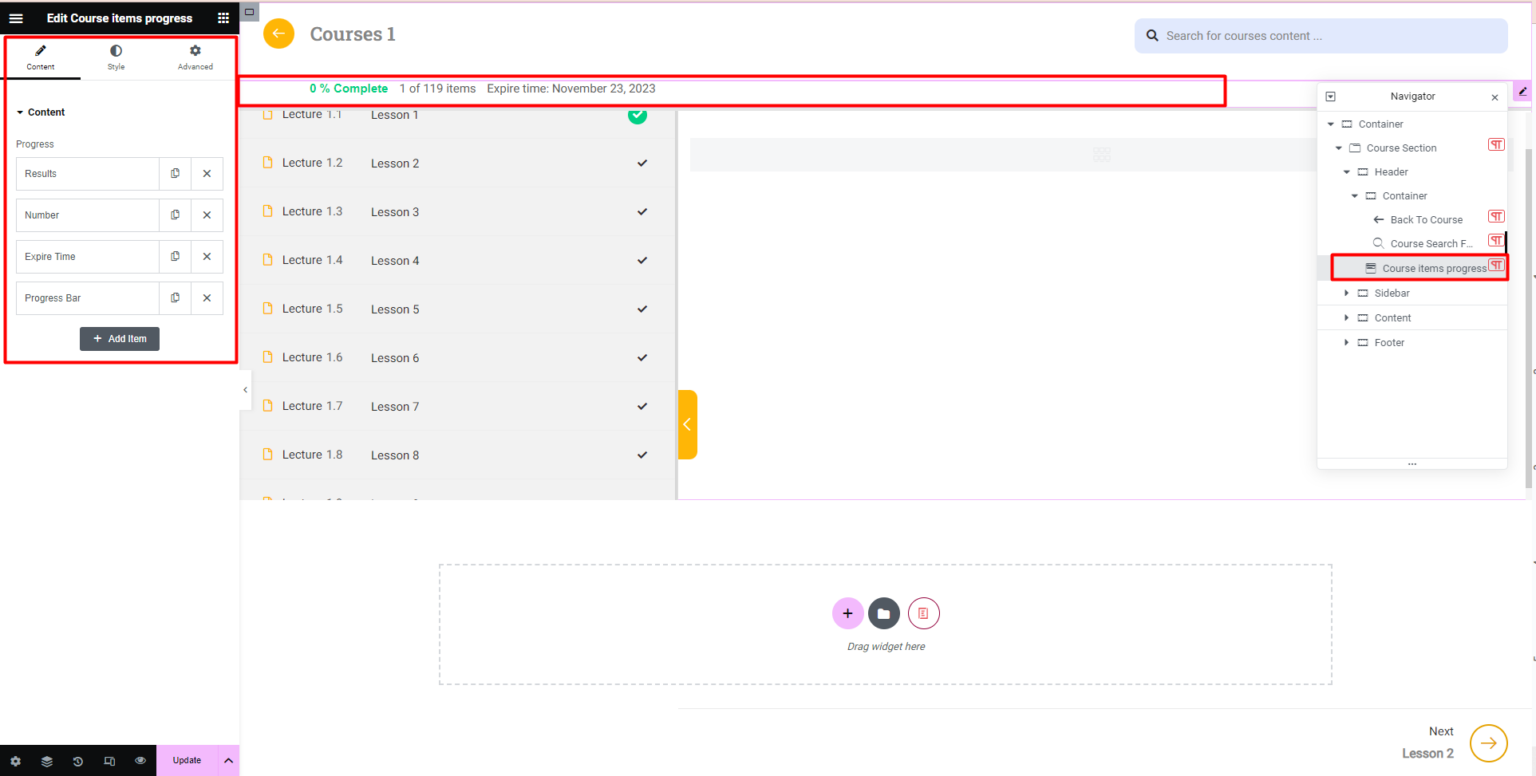The width and height of the screenshot is (1536, 776).
Task: Open templates via the folder icon
Action: pos(884,612)
